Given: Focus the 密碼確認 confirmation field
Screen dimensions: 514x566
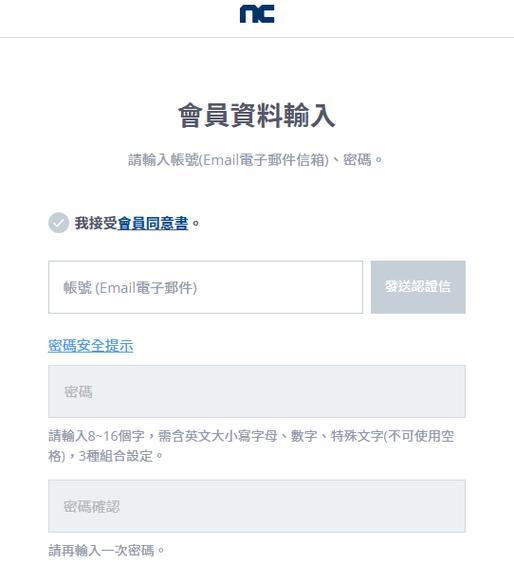Looking at the screenshot, I should coord(257,506).
